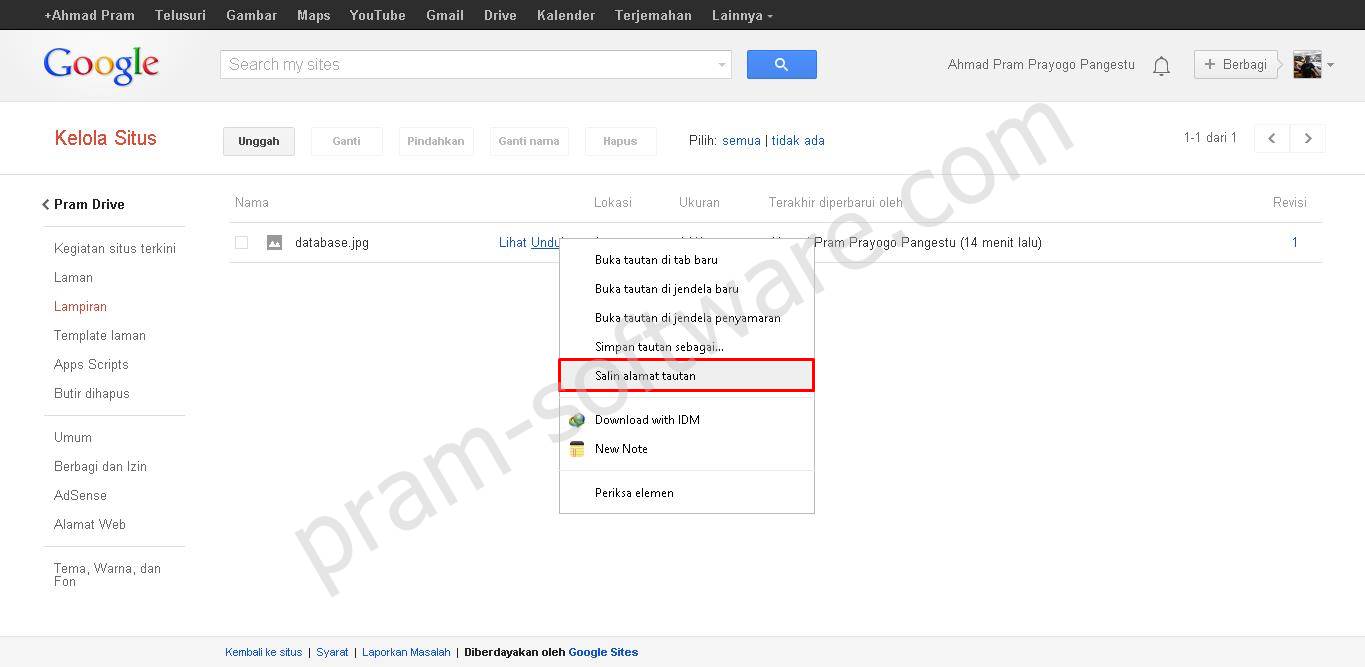The width and height of the screenshot is (1365, 667).
Task: Choose Buka tautan di tab baru
Action: tap(686, 260)
